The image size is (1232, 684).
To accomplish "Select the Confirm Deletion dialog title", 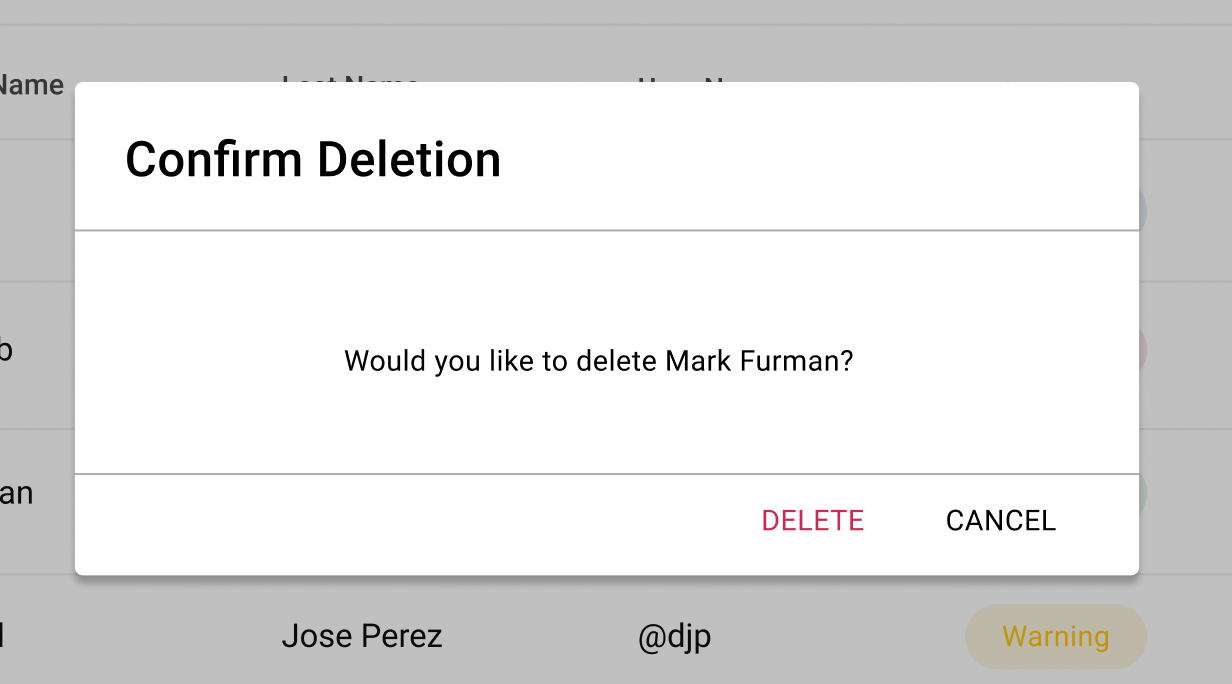I will [x=313, y=160].
